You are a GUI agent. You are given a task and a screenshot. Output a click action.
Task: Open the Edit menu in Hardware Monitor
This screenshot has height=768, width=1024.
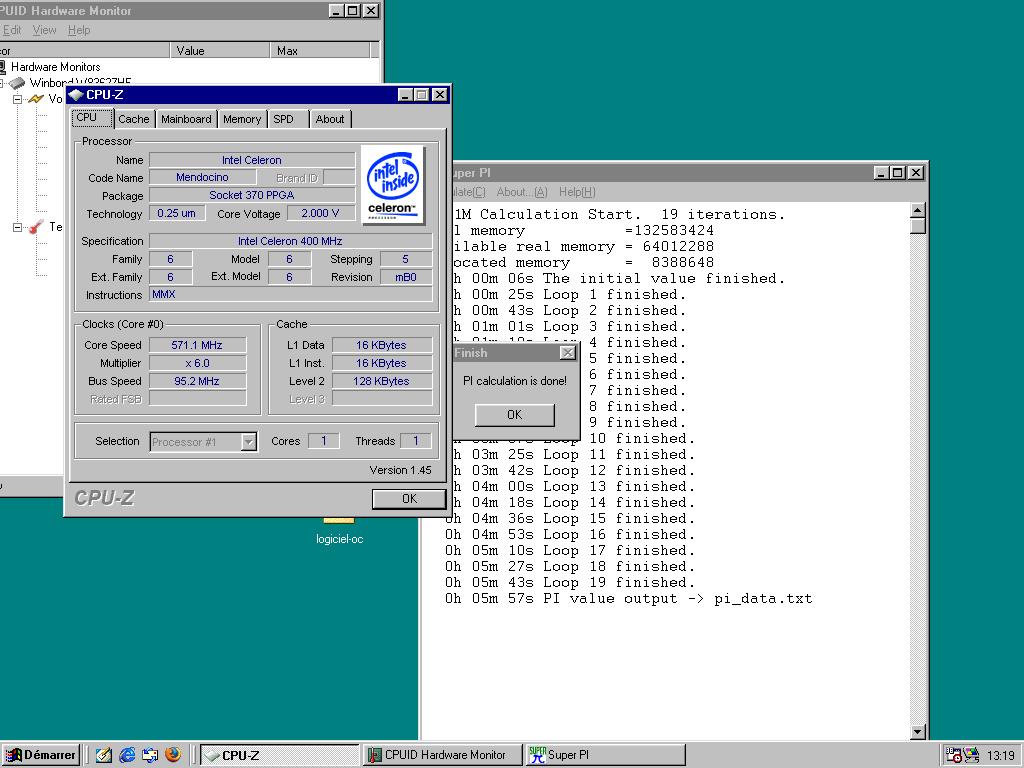click(12, 30)
